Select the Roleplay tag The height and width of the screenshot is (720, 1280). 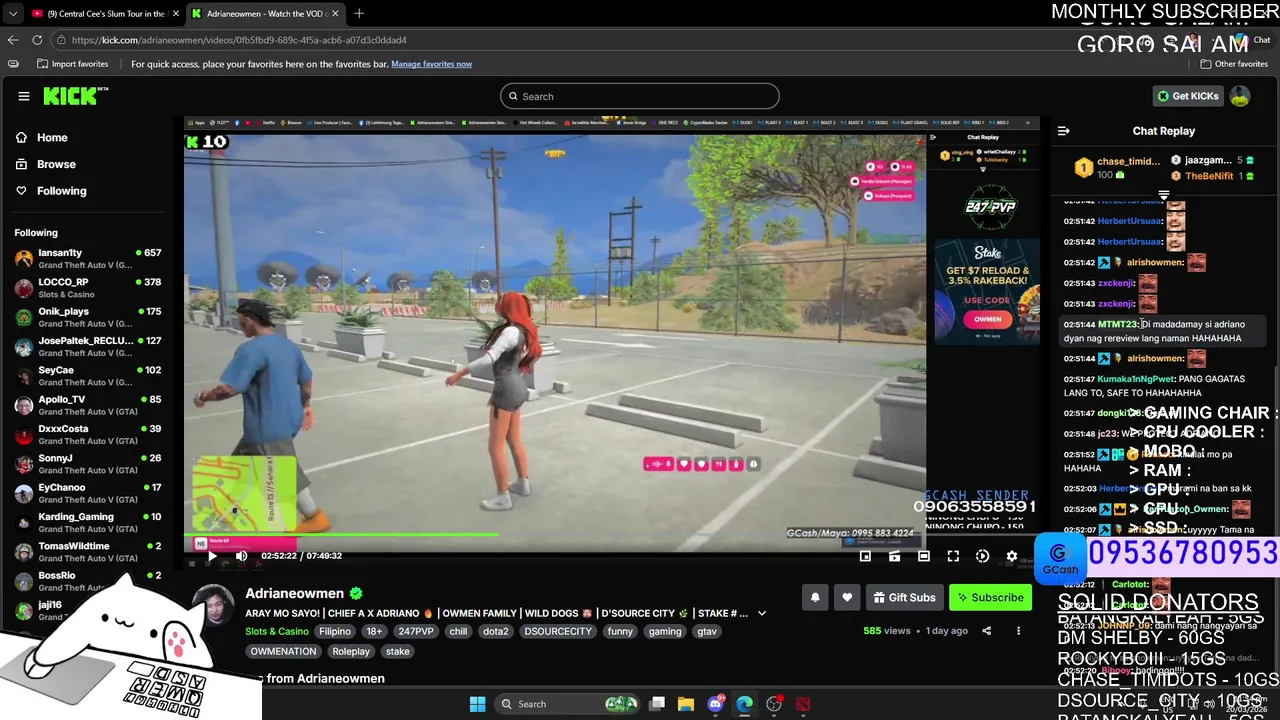351,651
